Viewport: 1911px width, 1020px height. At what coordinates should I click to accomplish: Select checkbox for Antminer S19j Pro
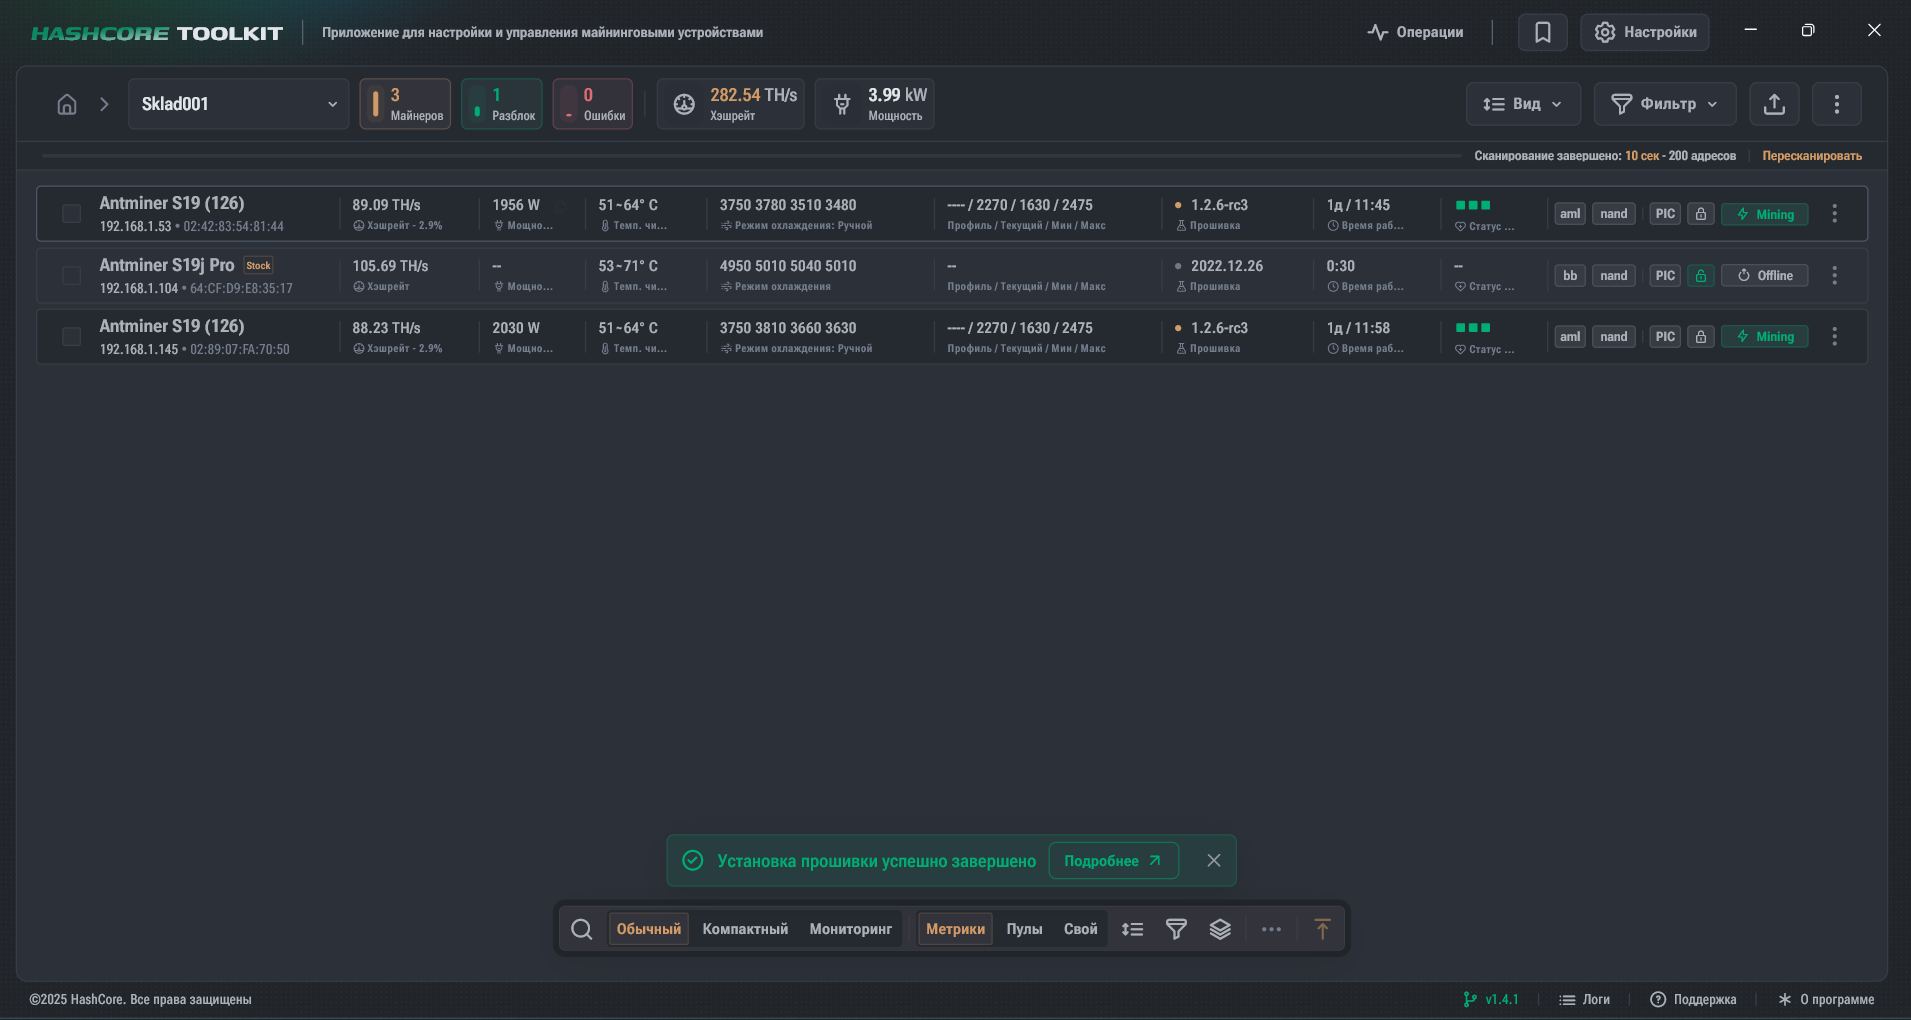(x=71, y=276)
